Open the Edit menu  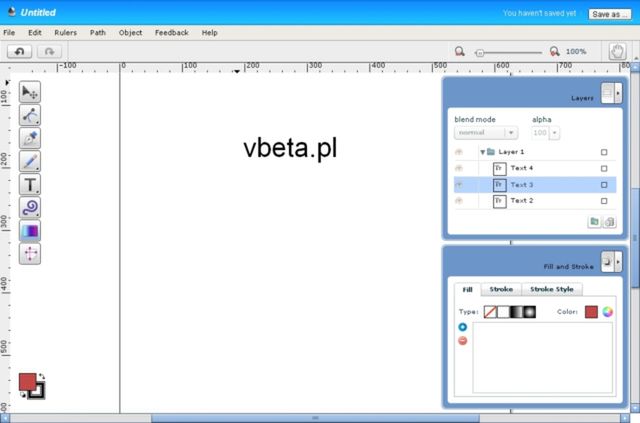[35, 33]
